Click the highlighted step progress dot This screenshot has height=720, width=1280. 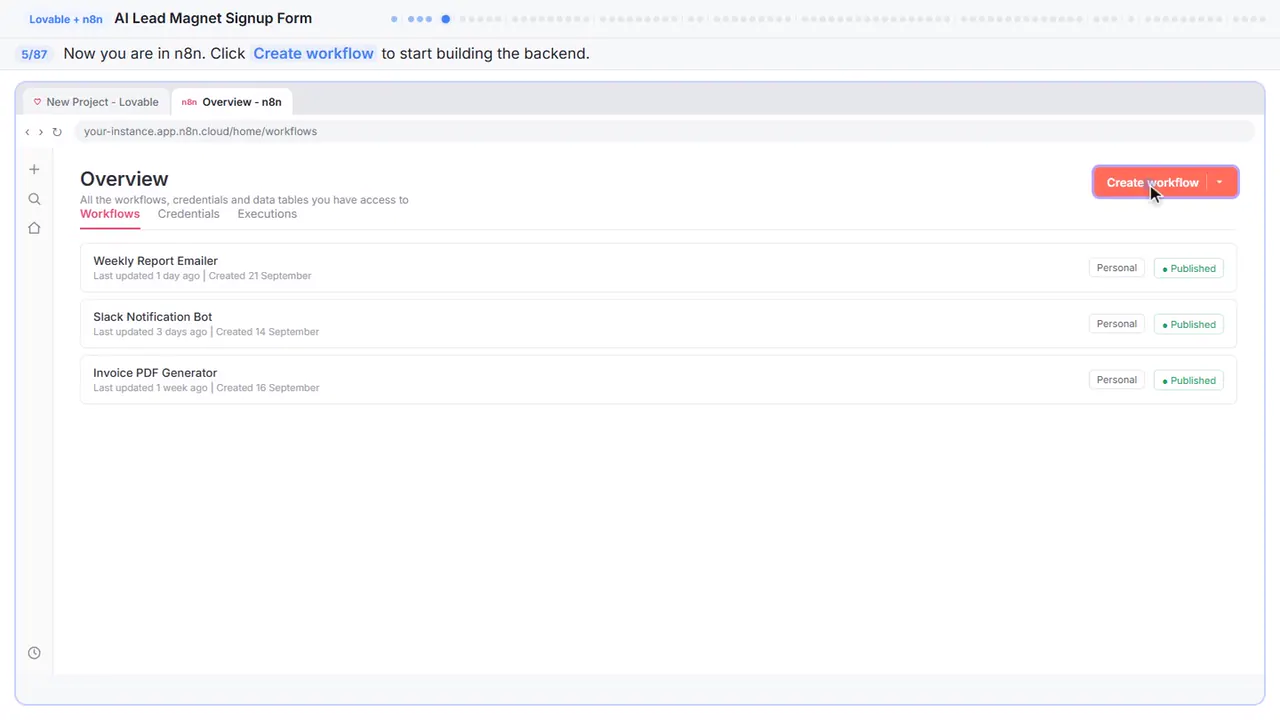[446, 19]
